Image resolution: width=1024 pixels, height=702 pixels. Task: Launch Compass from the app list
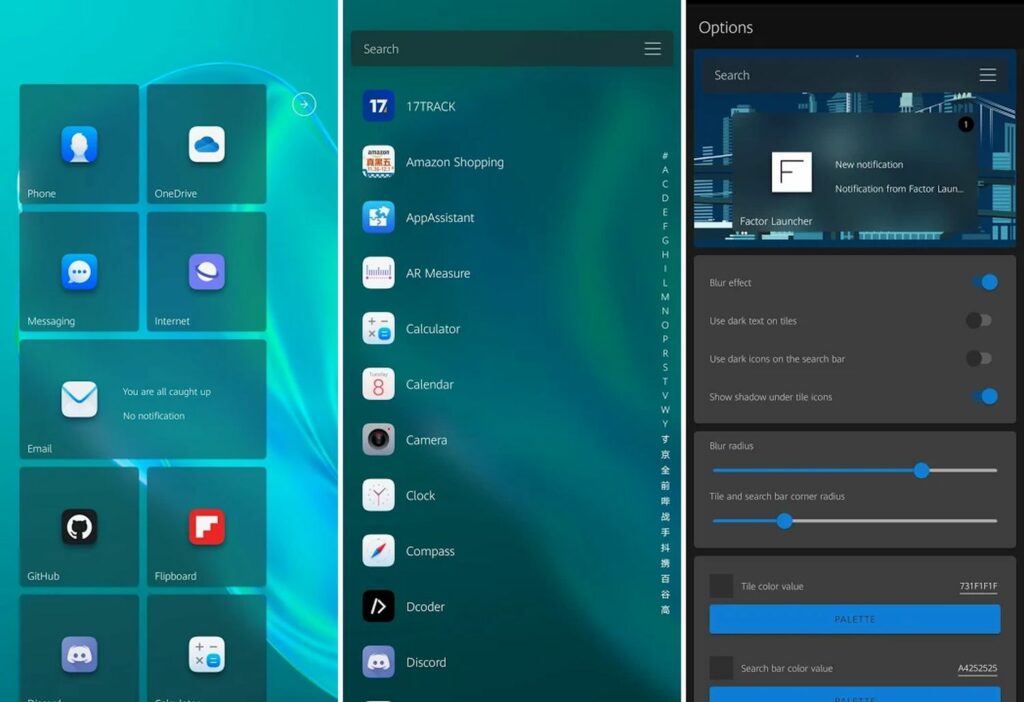[430, 551]
